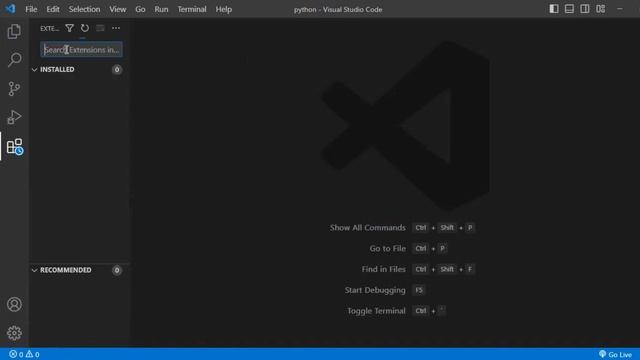Open the Selection menu
The width and height of the screenshot is (640, 360).
84,9
